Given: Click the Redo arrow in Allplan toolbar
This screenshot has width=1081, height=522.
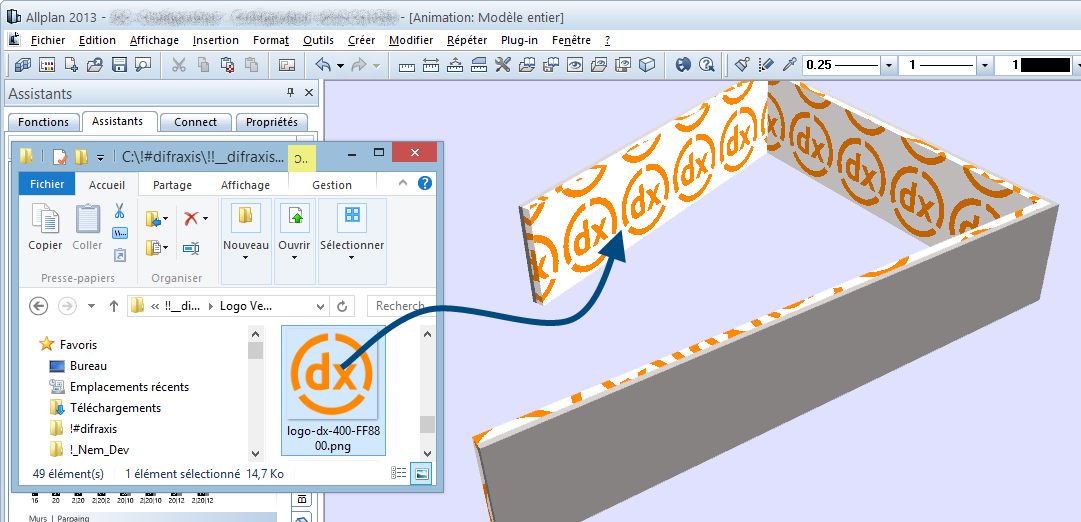Looking at the screenshot, I should click(x=358, y=66).
